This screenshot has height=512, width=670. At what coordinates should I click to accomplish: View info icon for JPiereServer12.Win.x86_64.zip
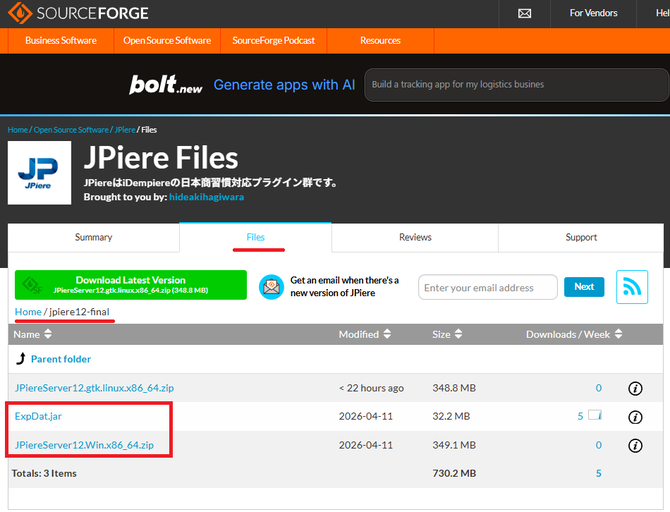point(635,446)
